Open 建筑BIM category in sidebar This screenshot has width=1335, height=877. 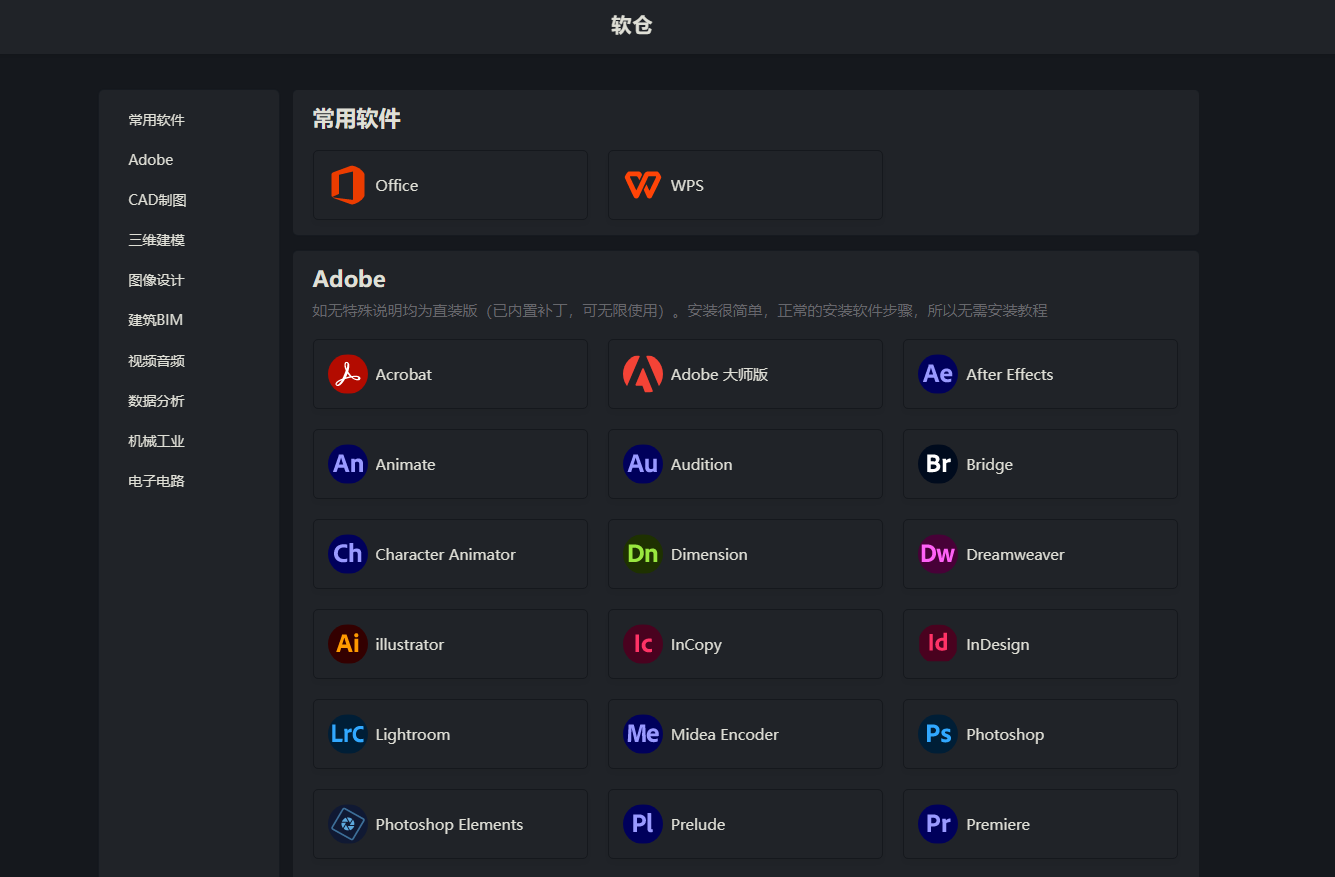click(156, 320)
